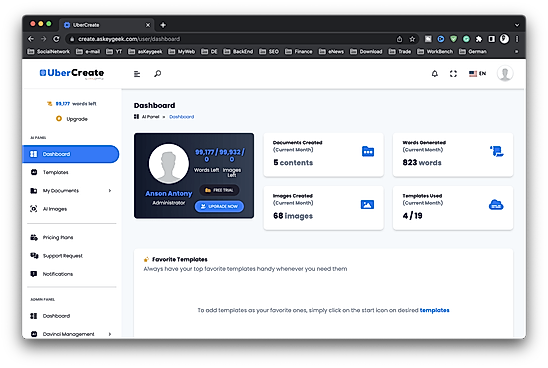The height and width of the screenshot is (368, 548).
Task: Open the SEO bookmark folder
Action: (x=269, y=52)
